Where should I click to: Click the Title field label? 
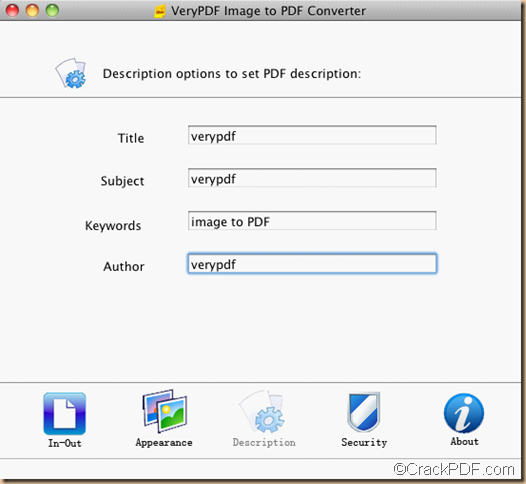(x=131, y=138)
